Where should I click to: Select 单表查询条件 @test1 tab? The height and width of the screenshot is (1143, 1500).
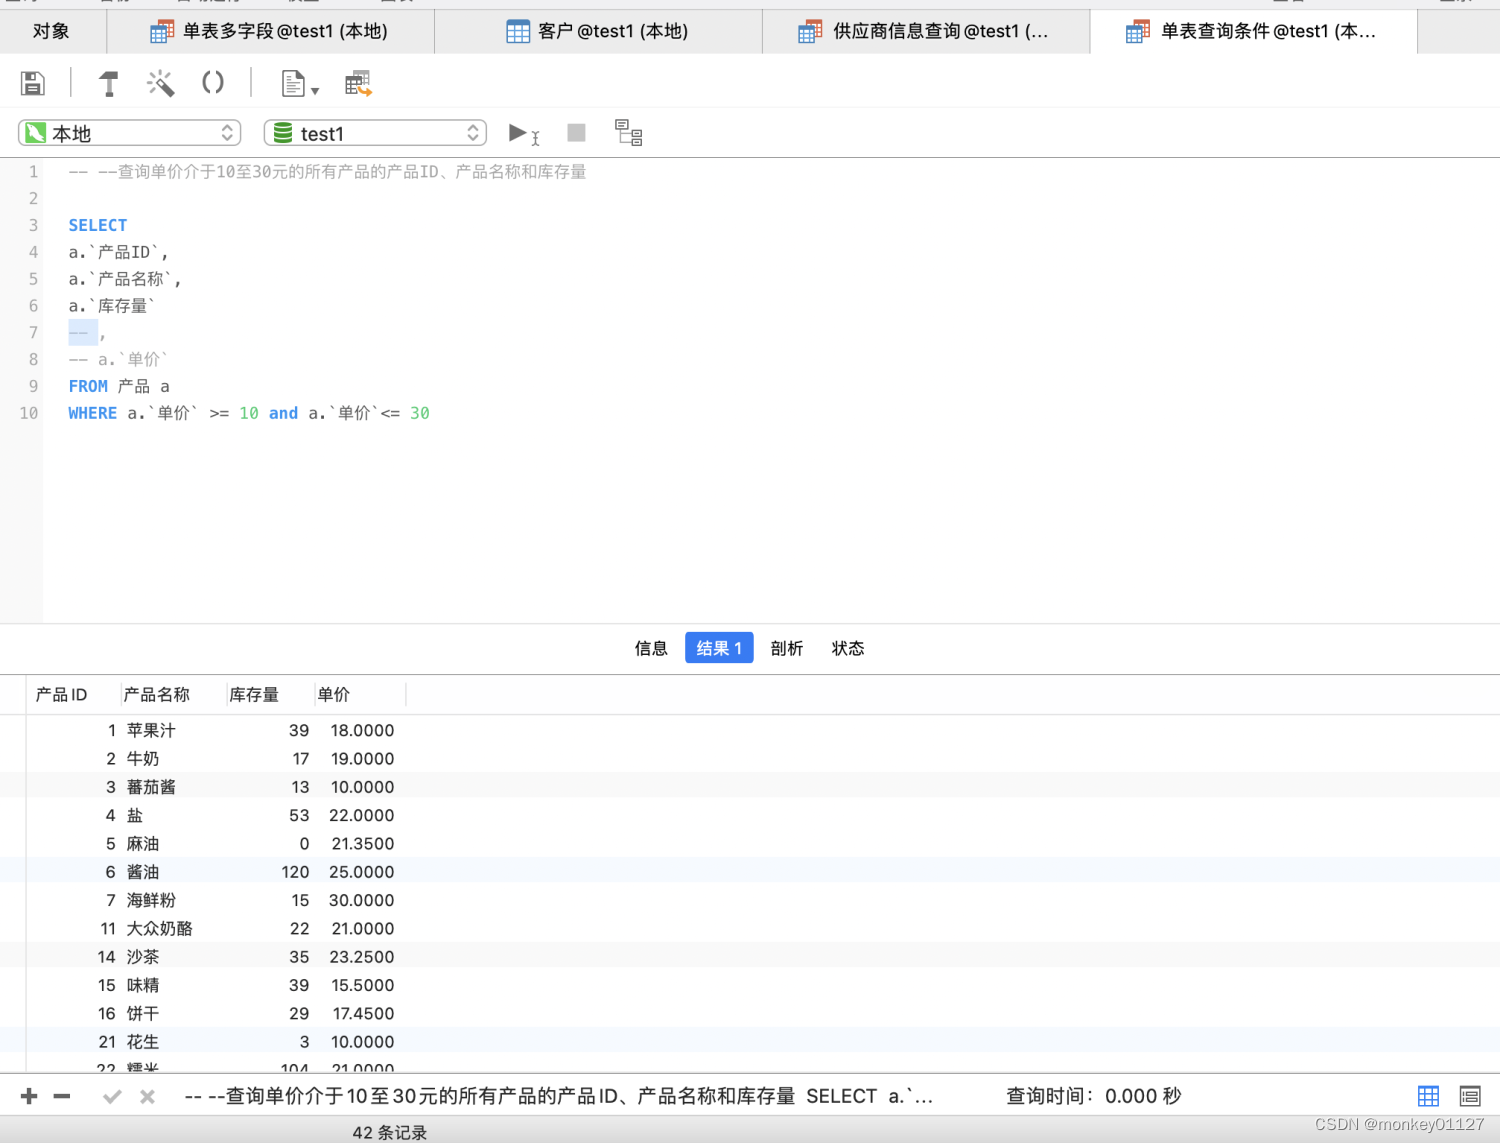point(1253,31)
